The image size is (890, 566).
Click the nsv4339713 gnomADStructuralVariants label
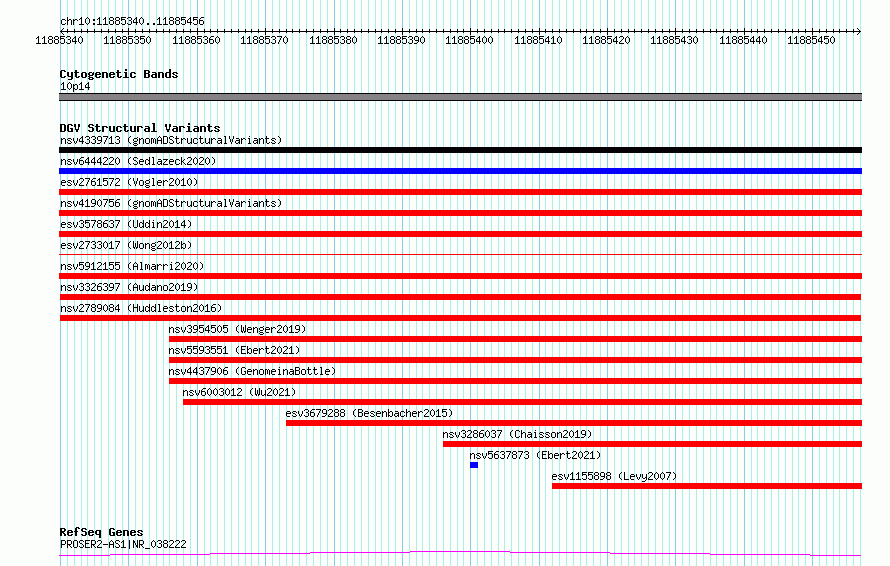coord(171,140)
